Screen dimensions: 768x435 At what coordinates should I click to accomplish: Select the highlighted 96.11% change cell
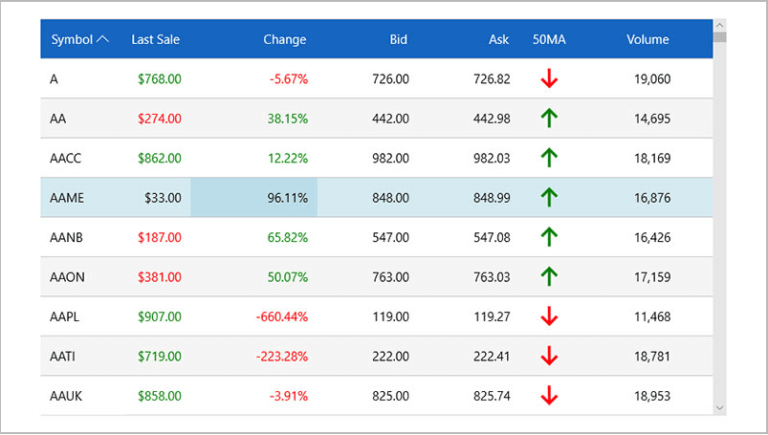coord(254,197)
